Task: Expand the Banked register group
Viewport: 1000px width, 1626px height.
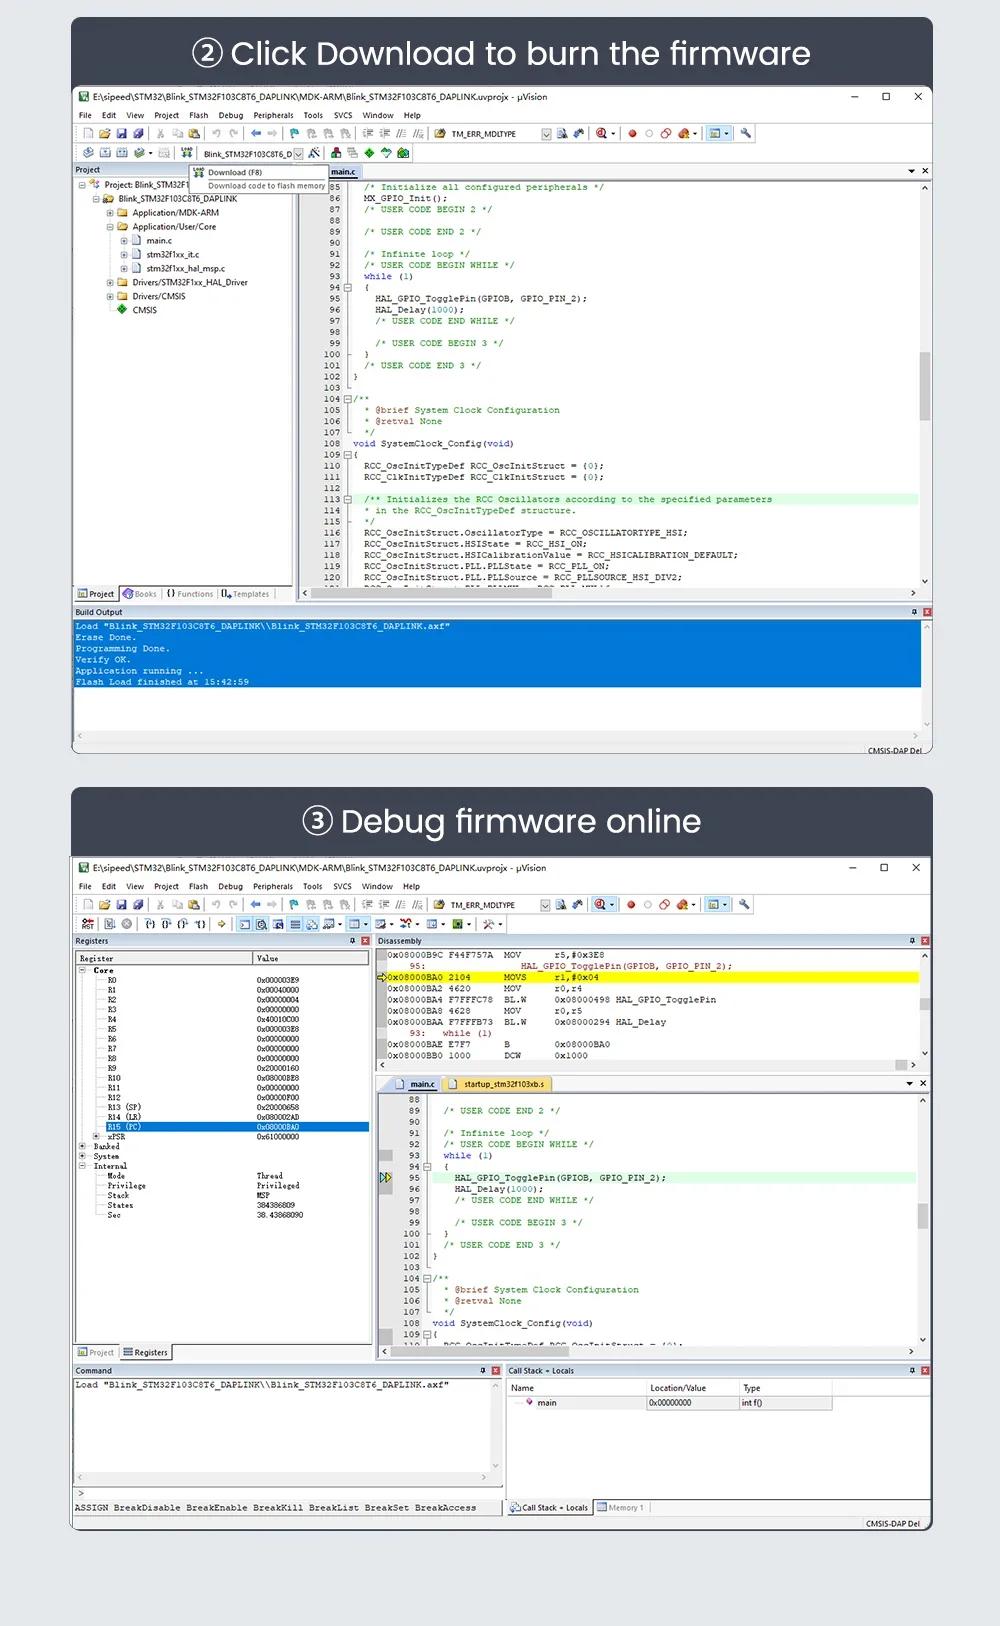Action: (82, 1147)
